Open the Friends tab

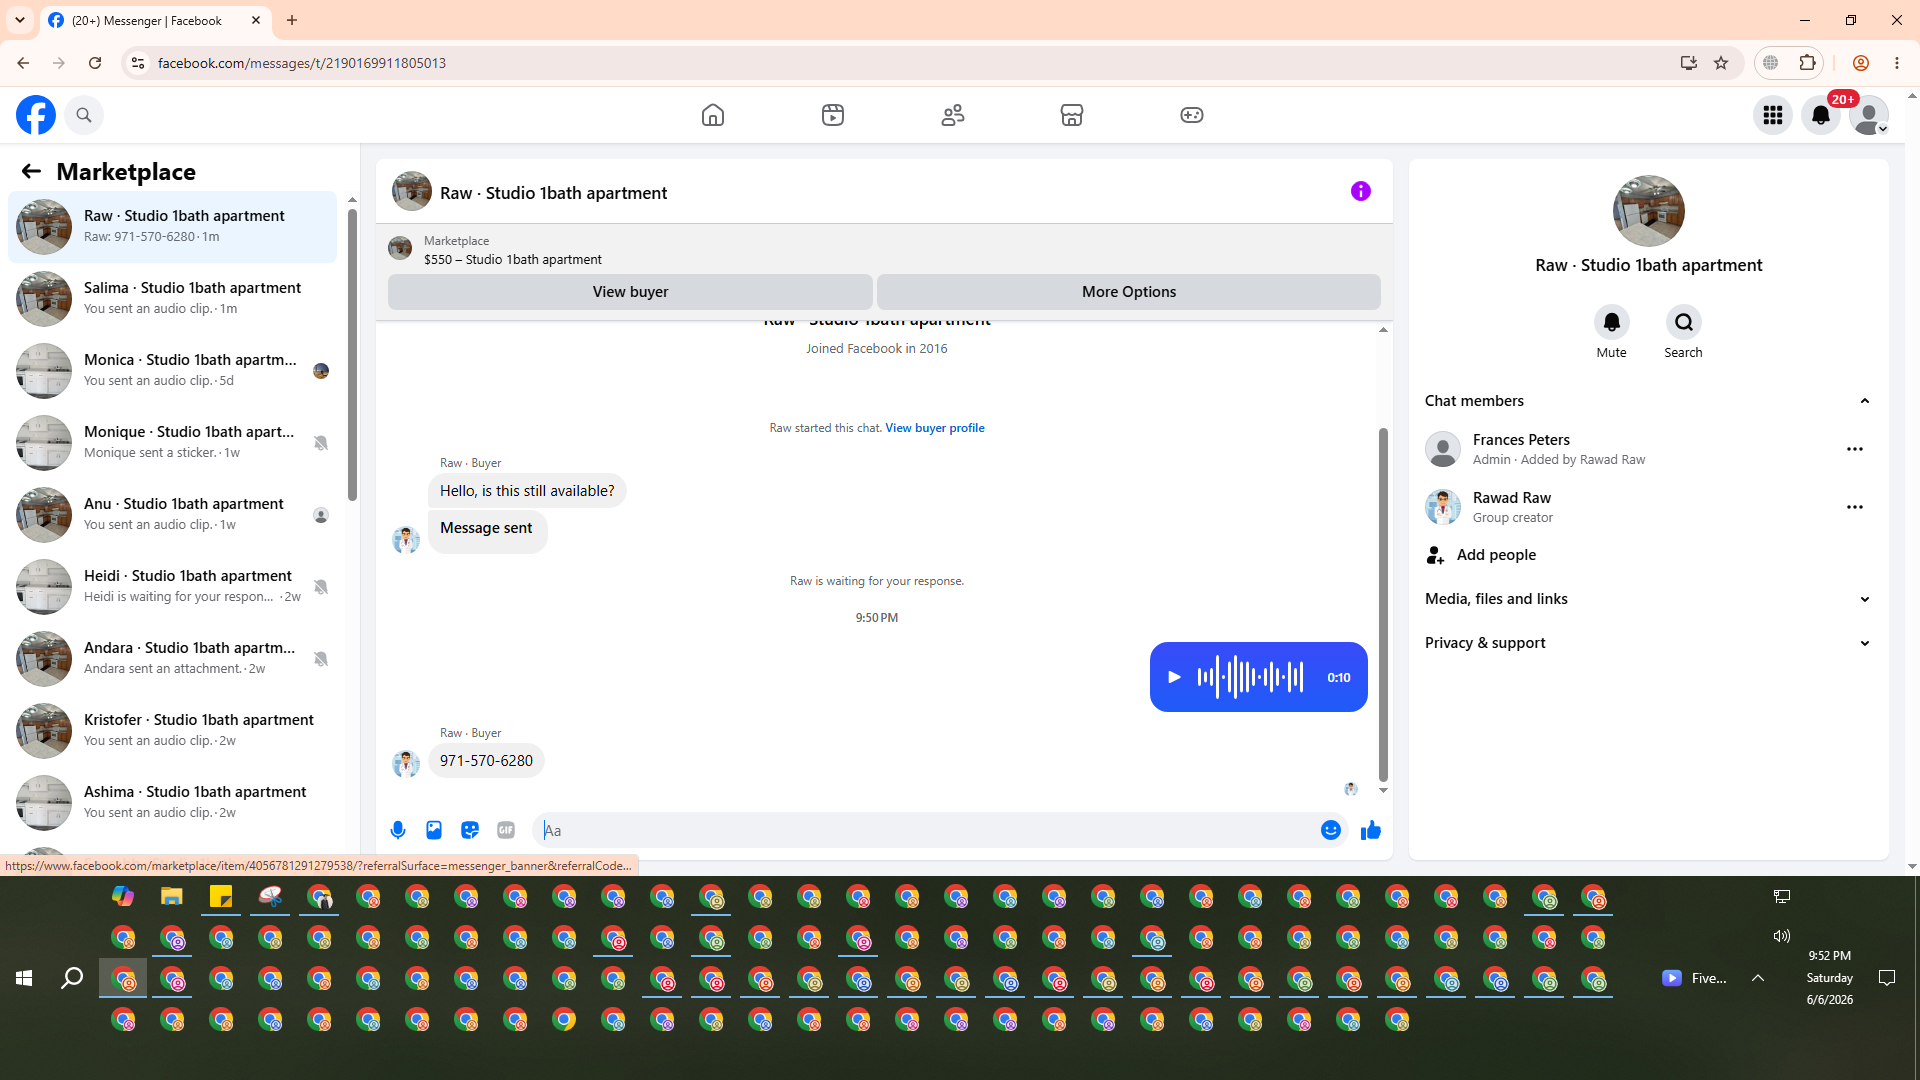pos(953,115)
